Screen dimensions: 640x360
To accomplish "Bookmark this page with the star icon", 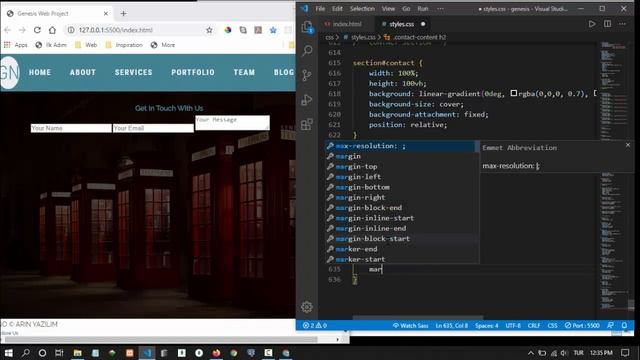I will [x=209, y=30].
